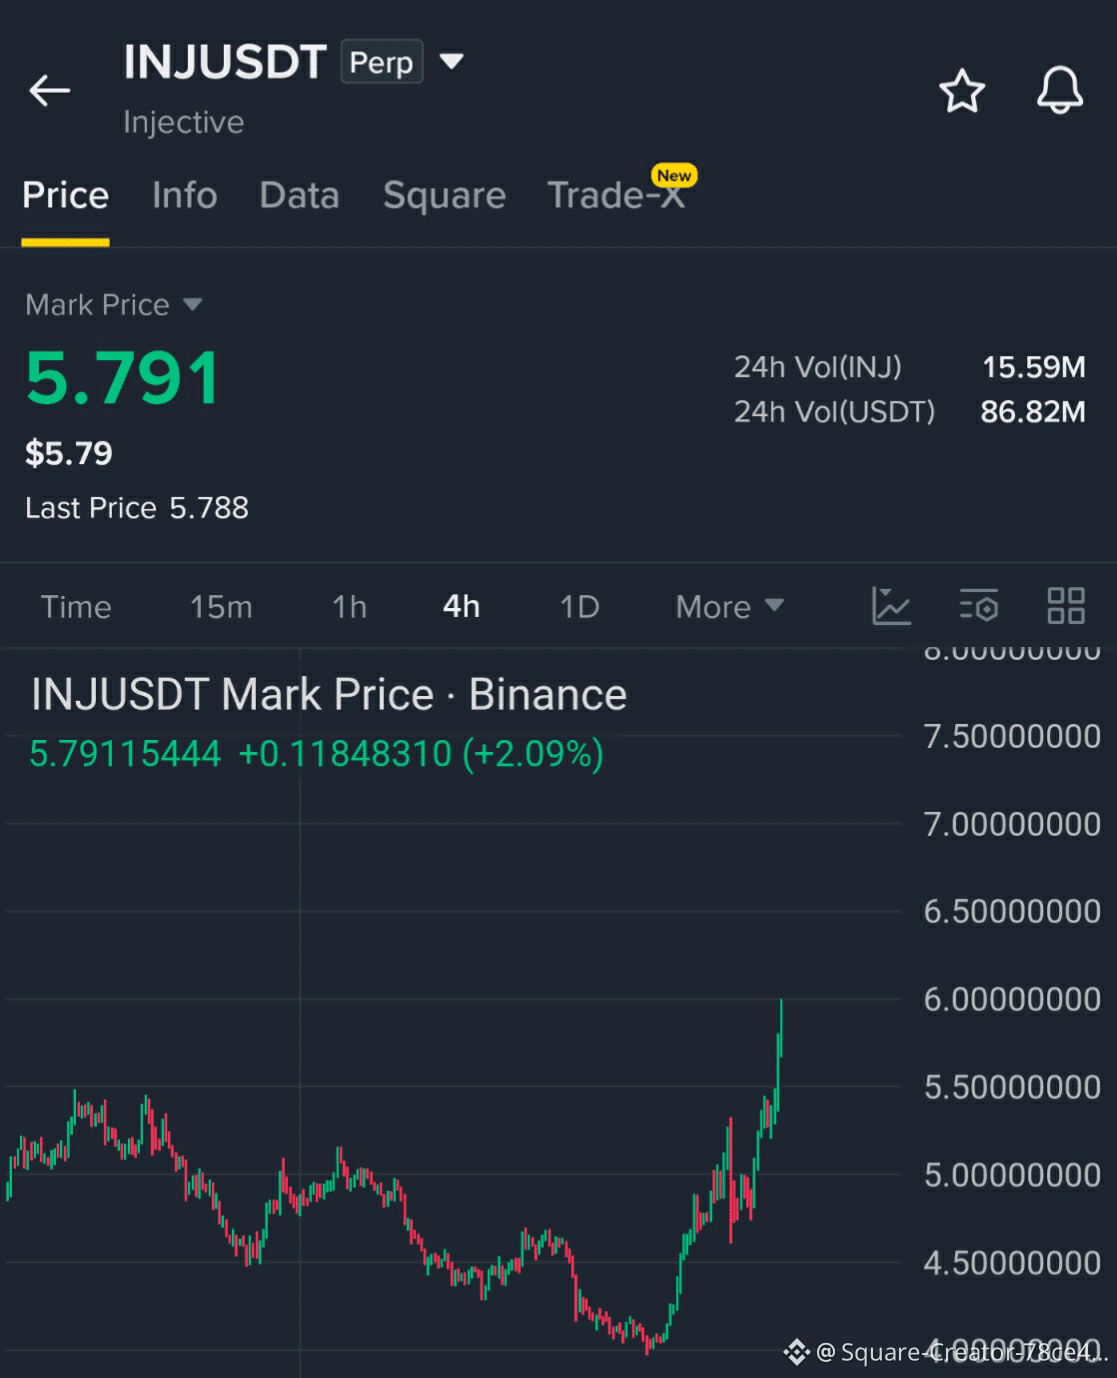Tap the Perp contract badge
This screenshot has width=1117, height=1378.
pyautogui.click(x=381, y=62)
